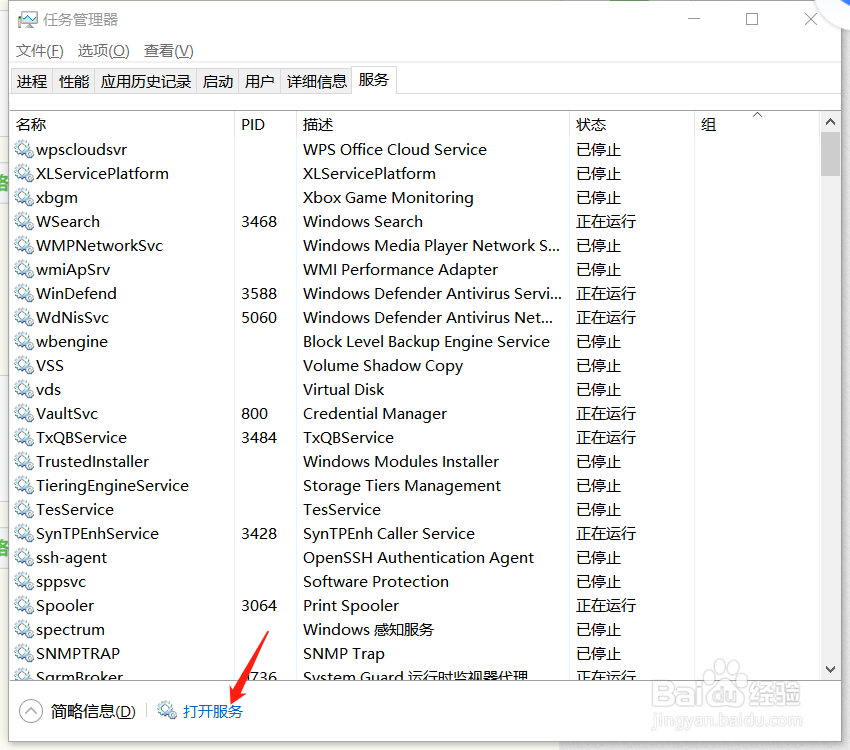
Task: Switch to the 进程 tab
Action: pos(31,82)
